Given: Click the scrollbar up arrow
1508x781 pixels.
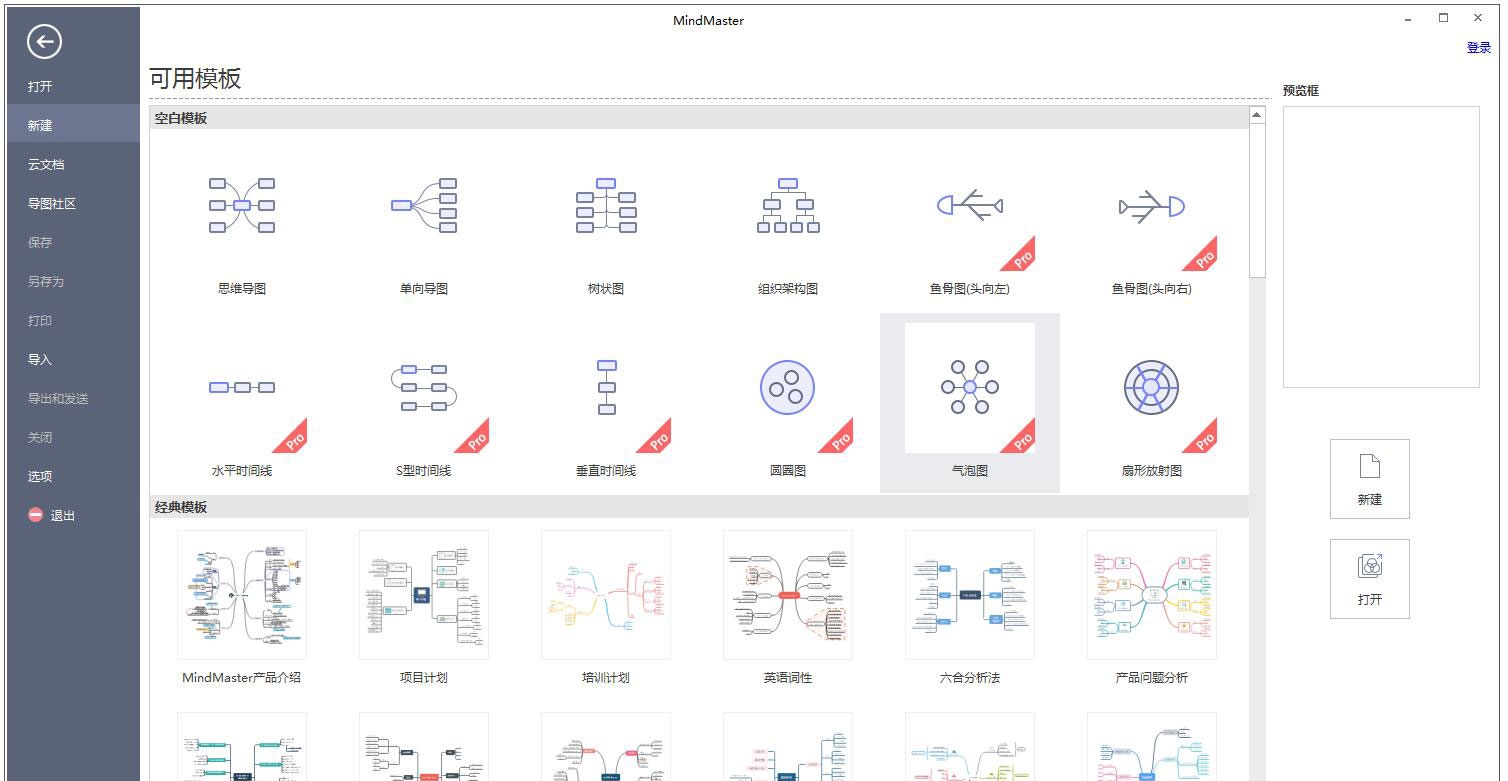Looking at the screenshot, I should point(1257,113).
